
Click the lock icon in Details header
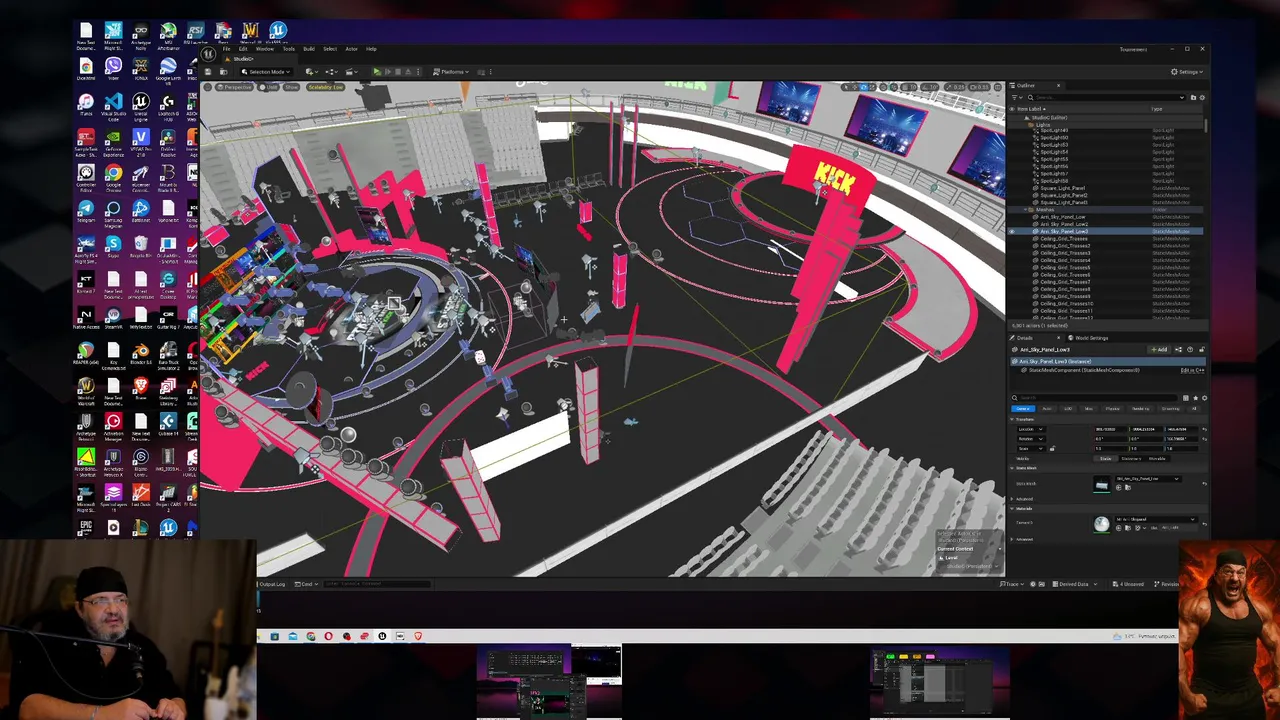coord(1201,349)
